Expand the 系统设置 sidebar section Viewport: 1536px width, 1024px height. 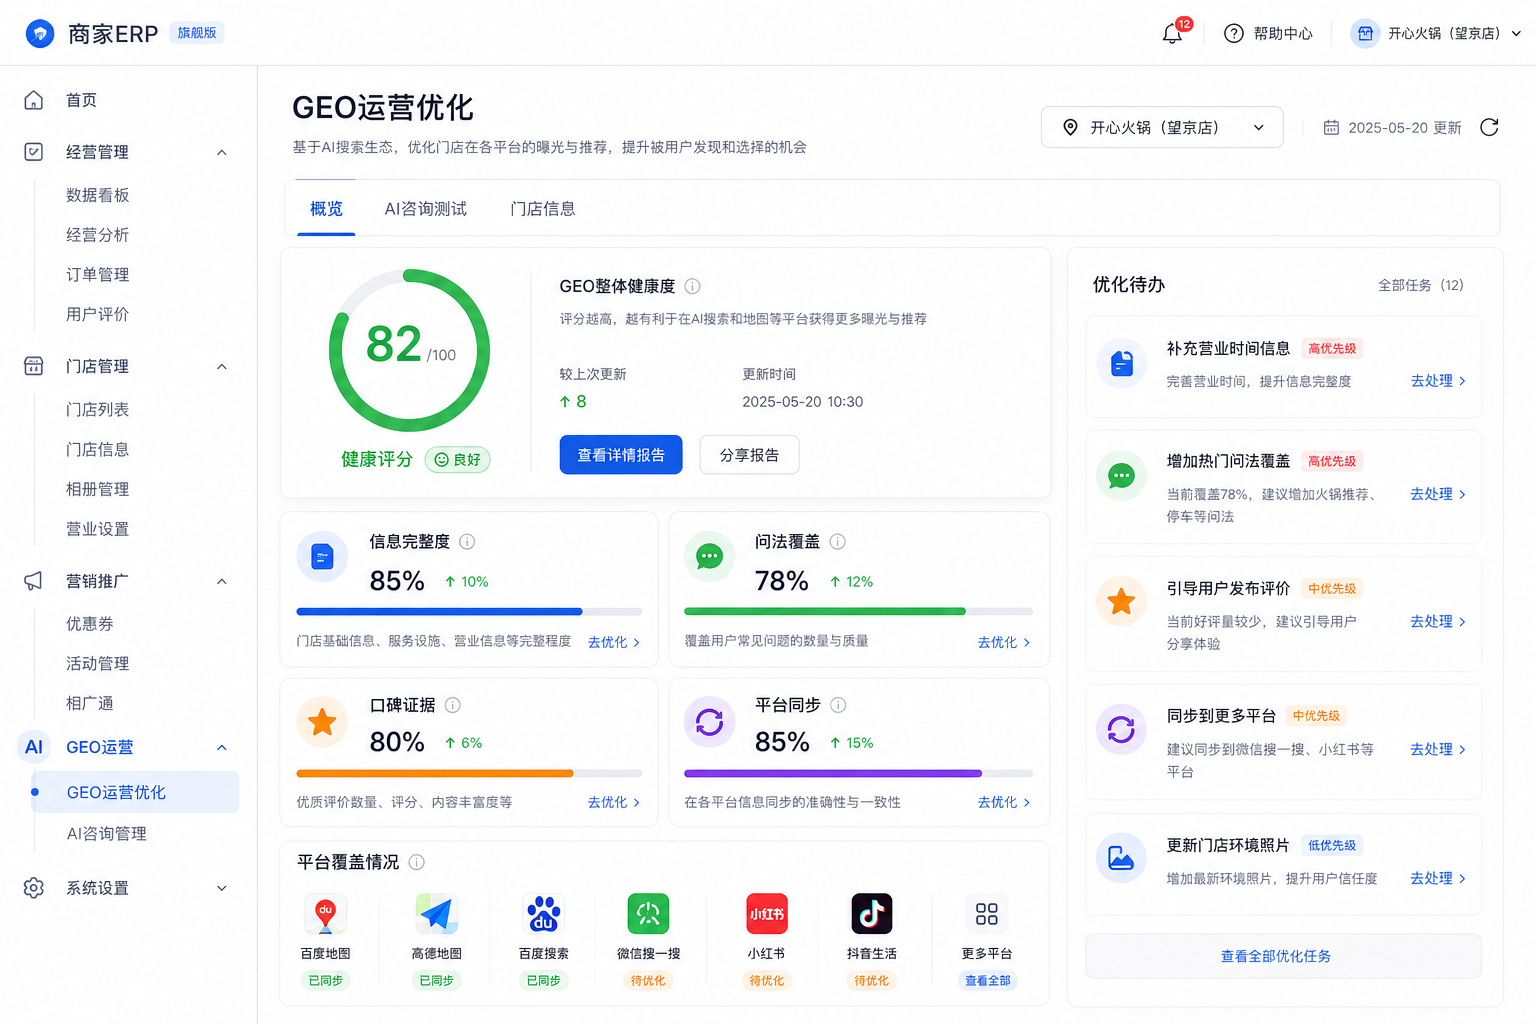click(222, 888)
